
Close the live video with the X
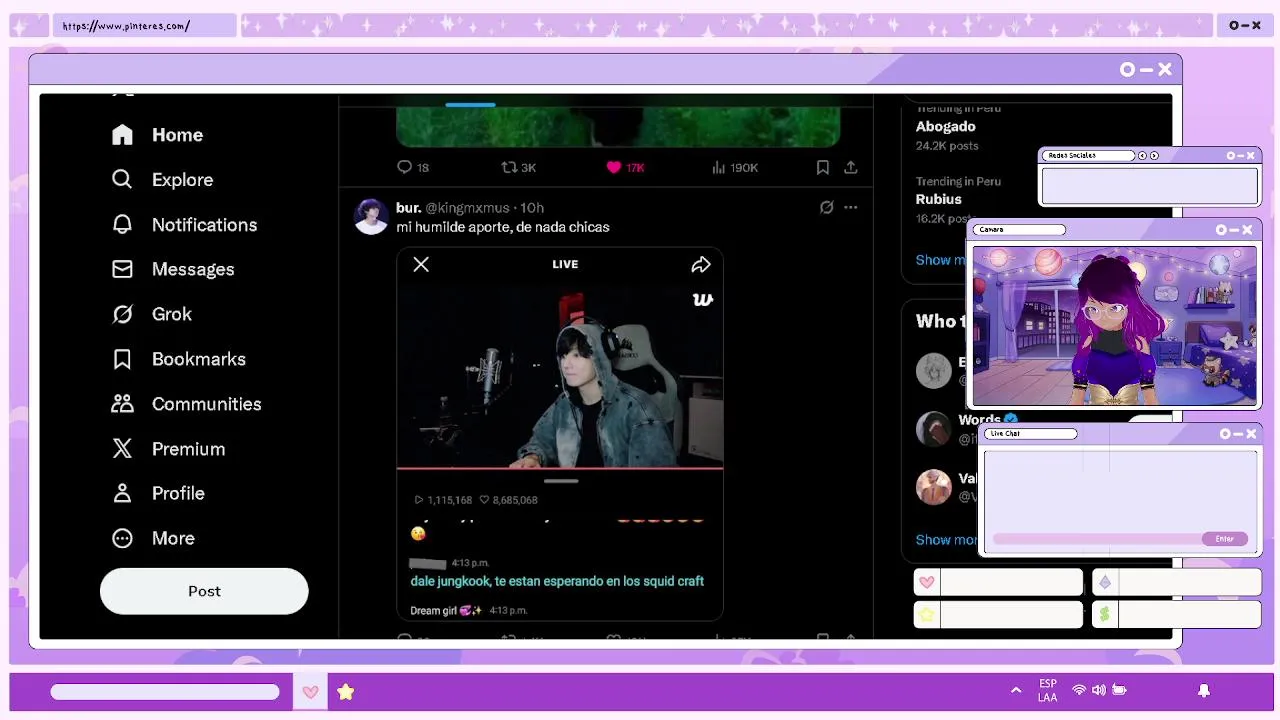pyautogui.click(x=421, y=264)
